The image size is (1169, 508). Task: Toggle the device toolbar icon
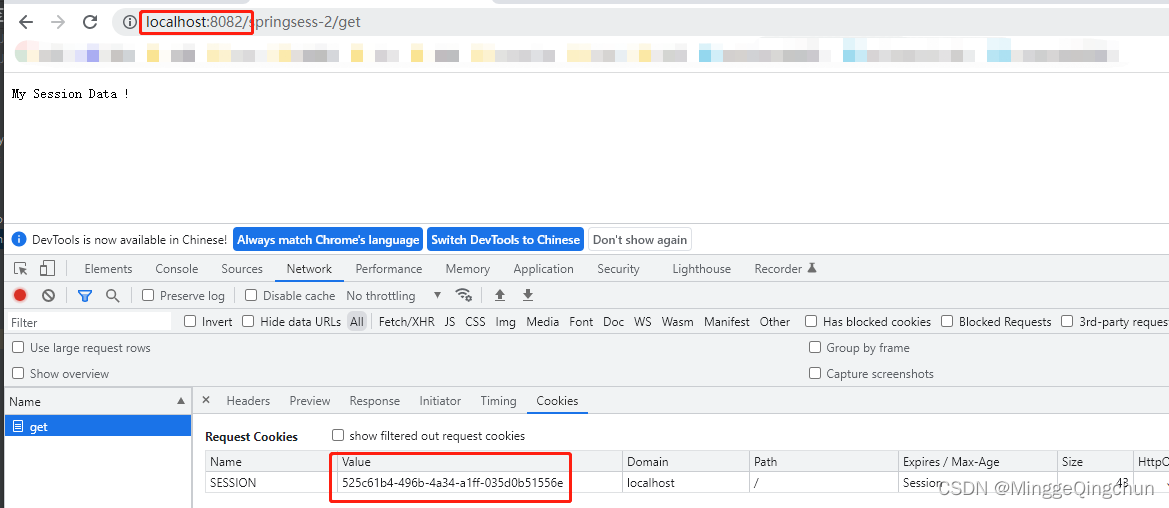47,269
